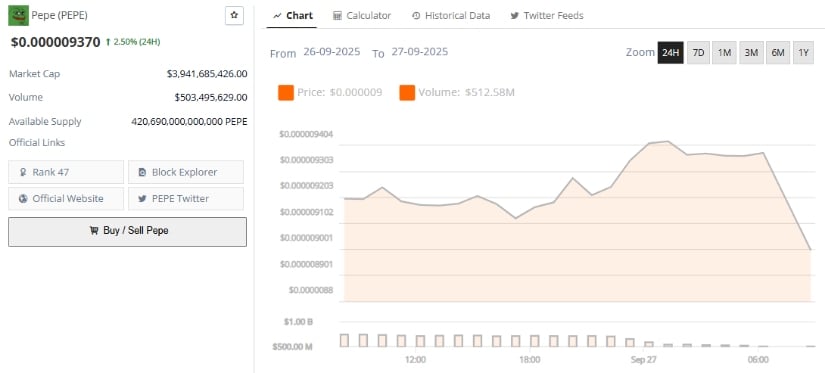Open the Block Explorer link
Image resolution: width=825 pixels, height=373 pixels.
pos(186,172)
